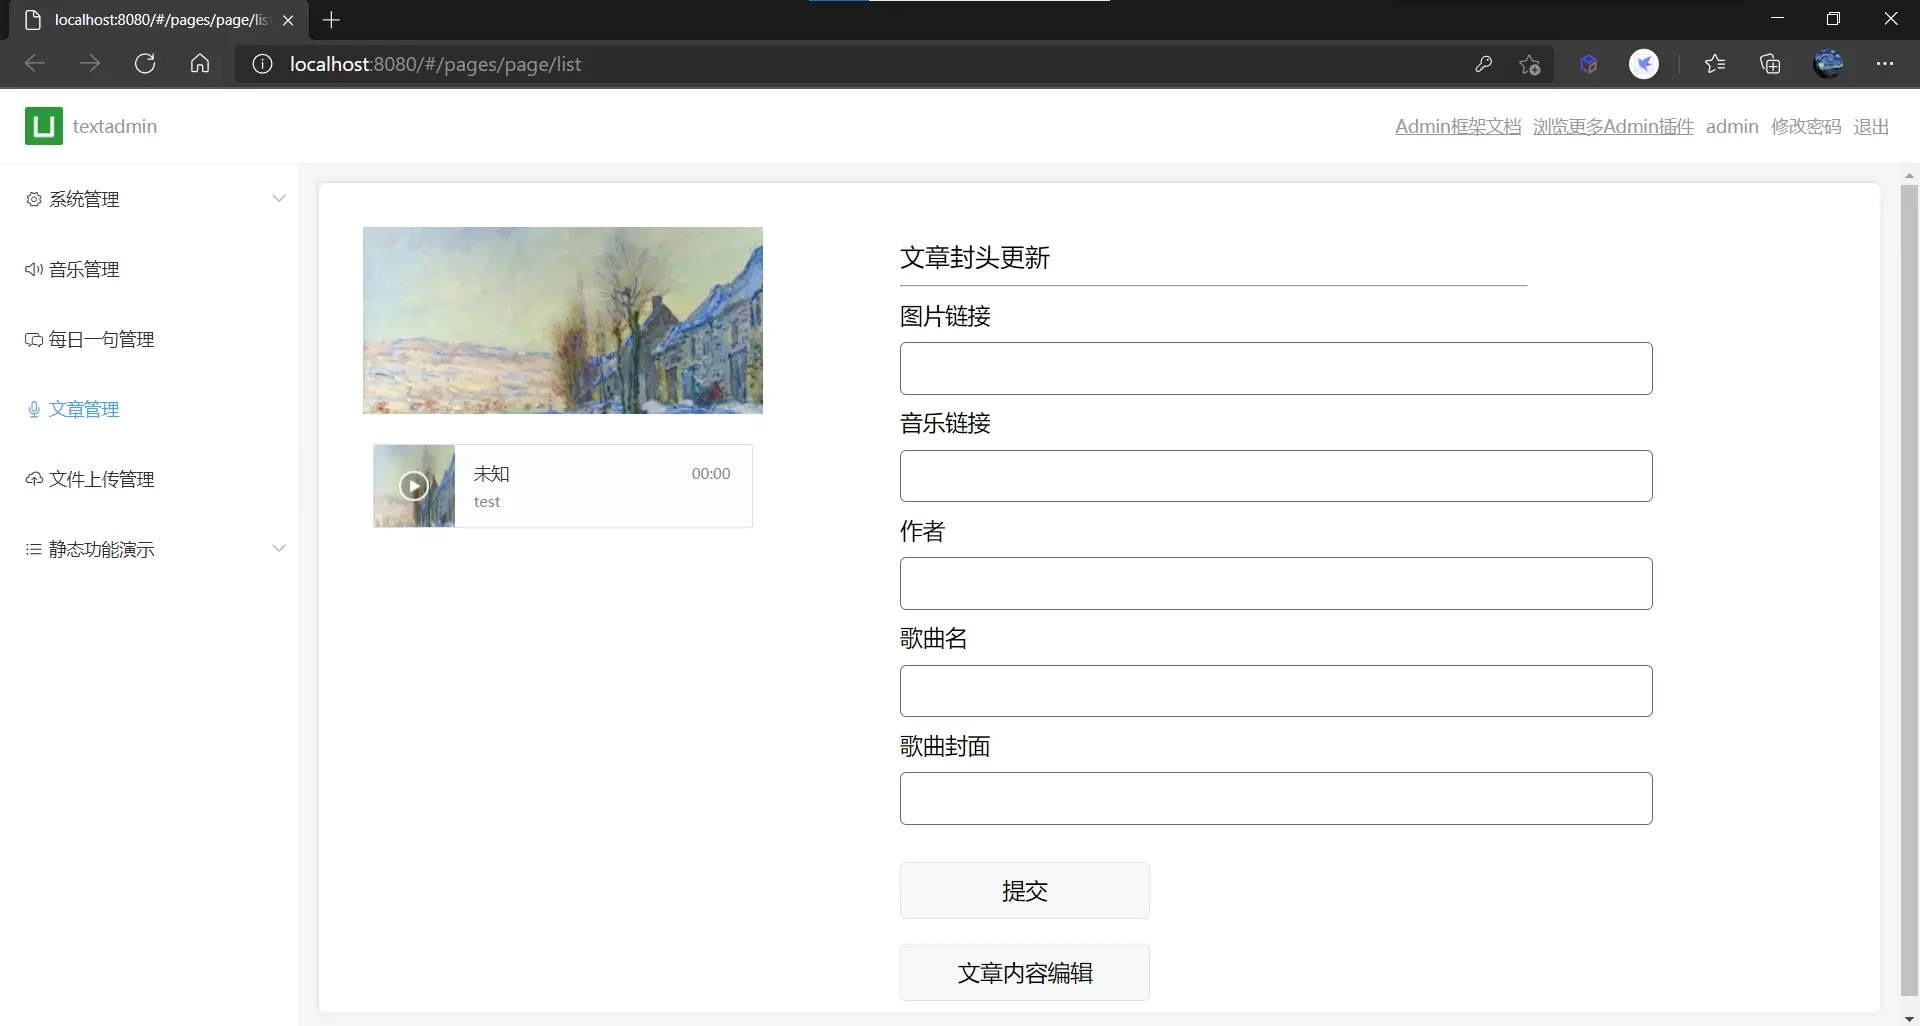
Task: Open the favorites list icon
Action: (x=1715, y=64)
